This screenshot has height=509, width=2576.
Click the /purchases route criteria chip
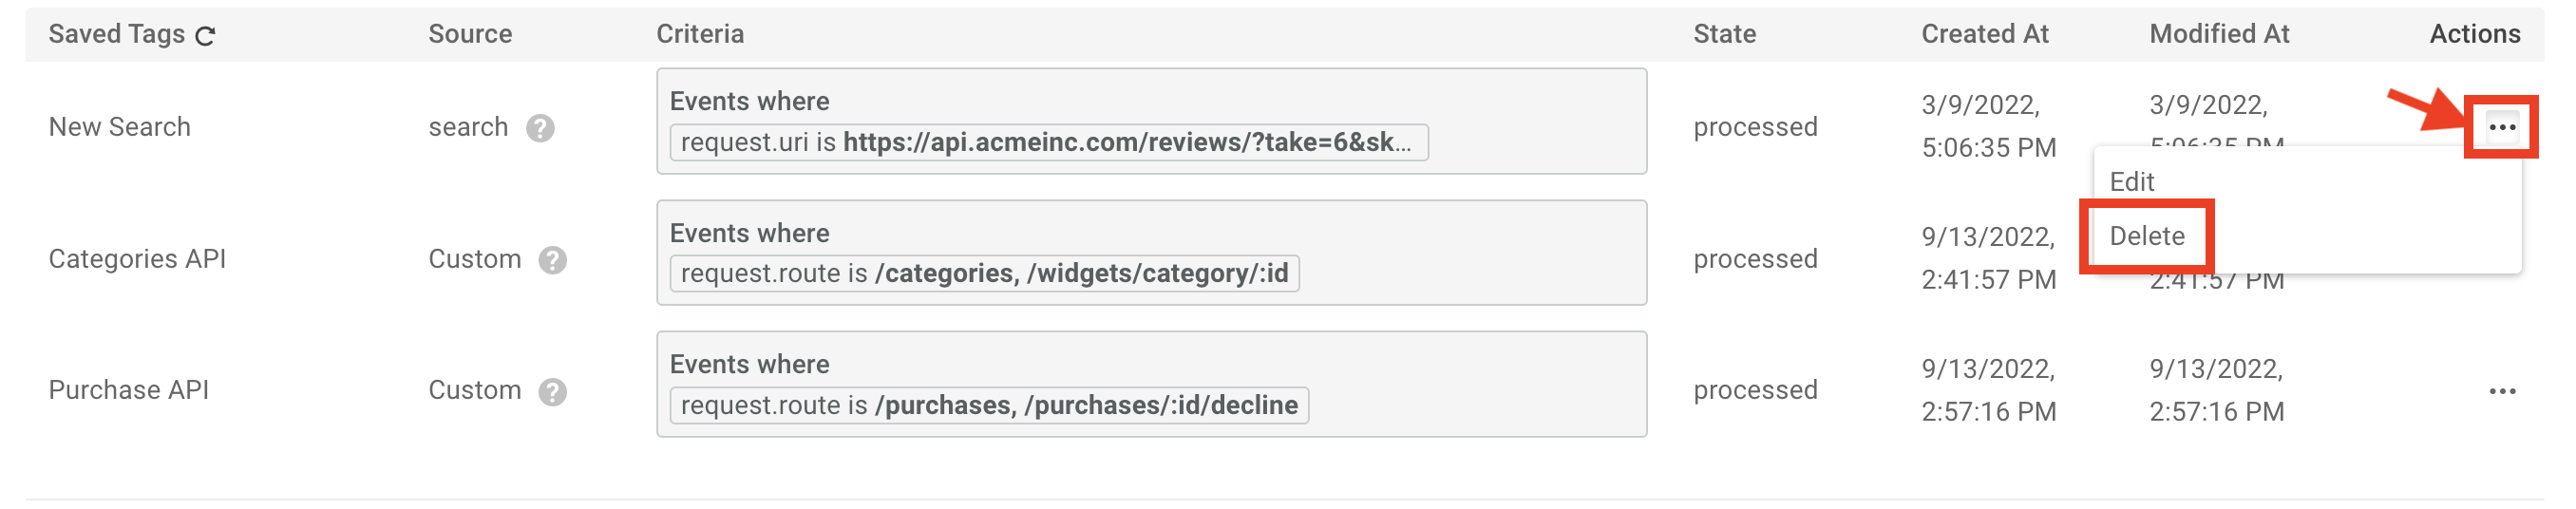pyautogui.click(x=989, y=405)
